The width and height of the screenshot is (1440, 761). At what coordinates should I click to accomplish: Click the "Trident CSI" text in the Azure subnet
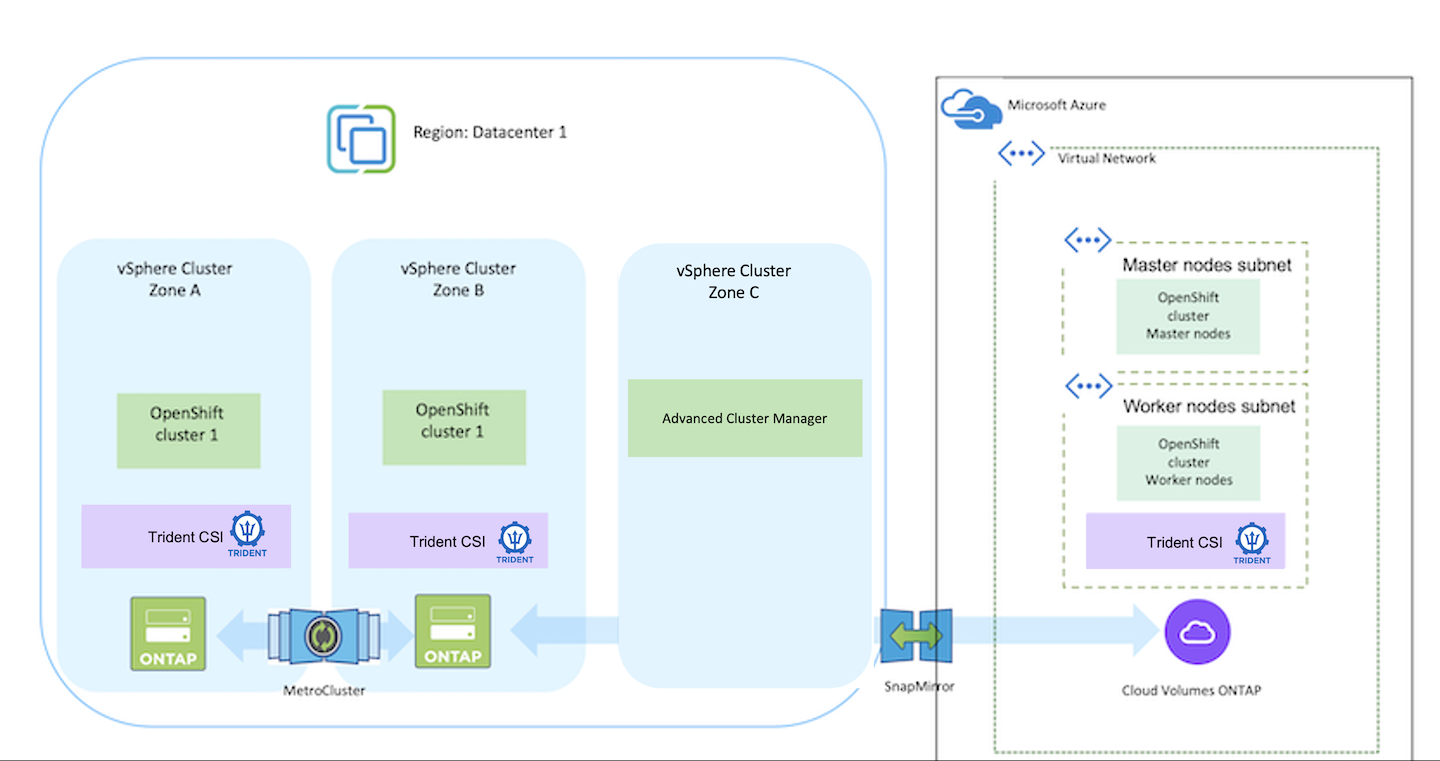tap(1185, 543)
